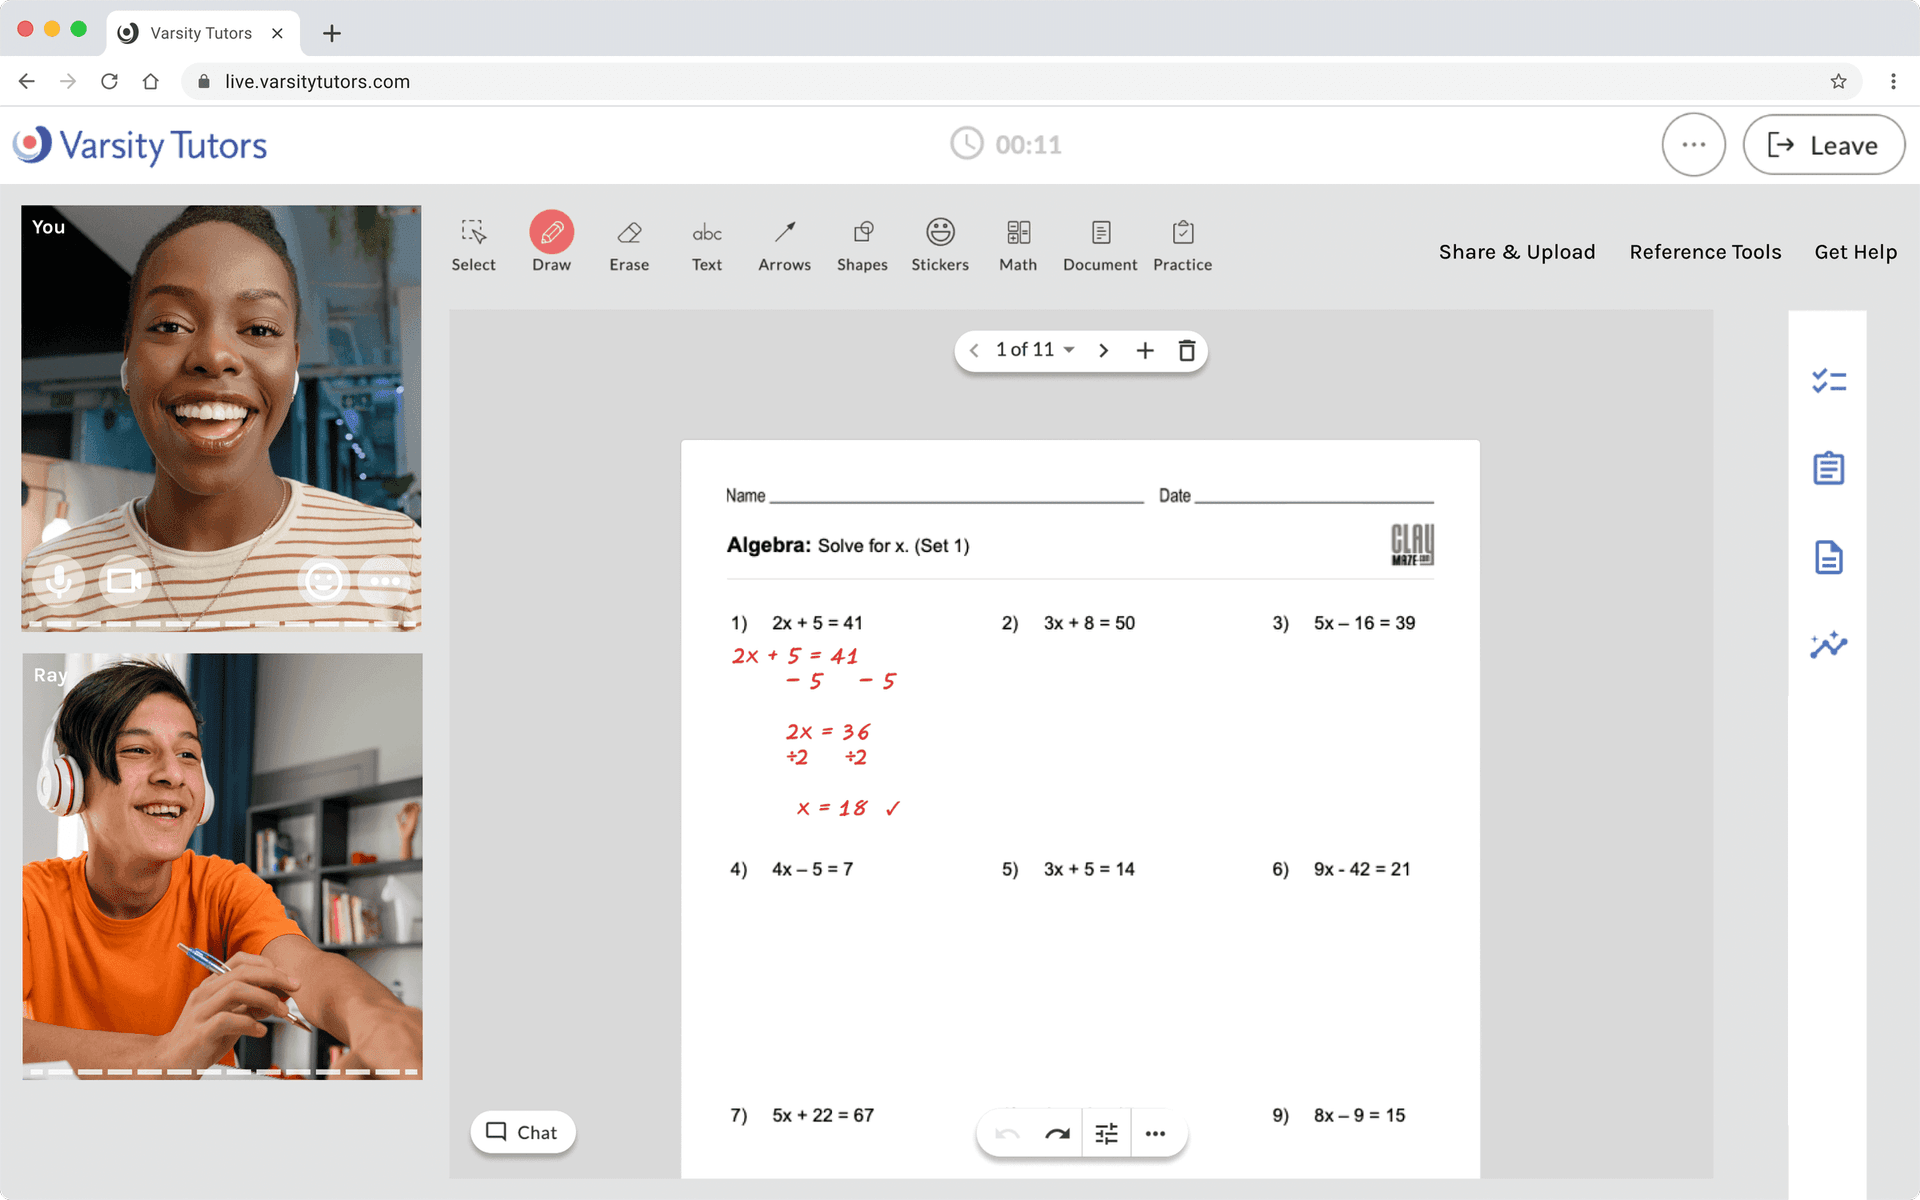Screen dimensions: 1920x1200
Task: Open Share & Upload menu
Action: (x=1516, y=252)
